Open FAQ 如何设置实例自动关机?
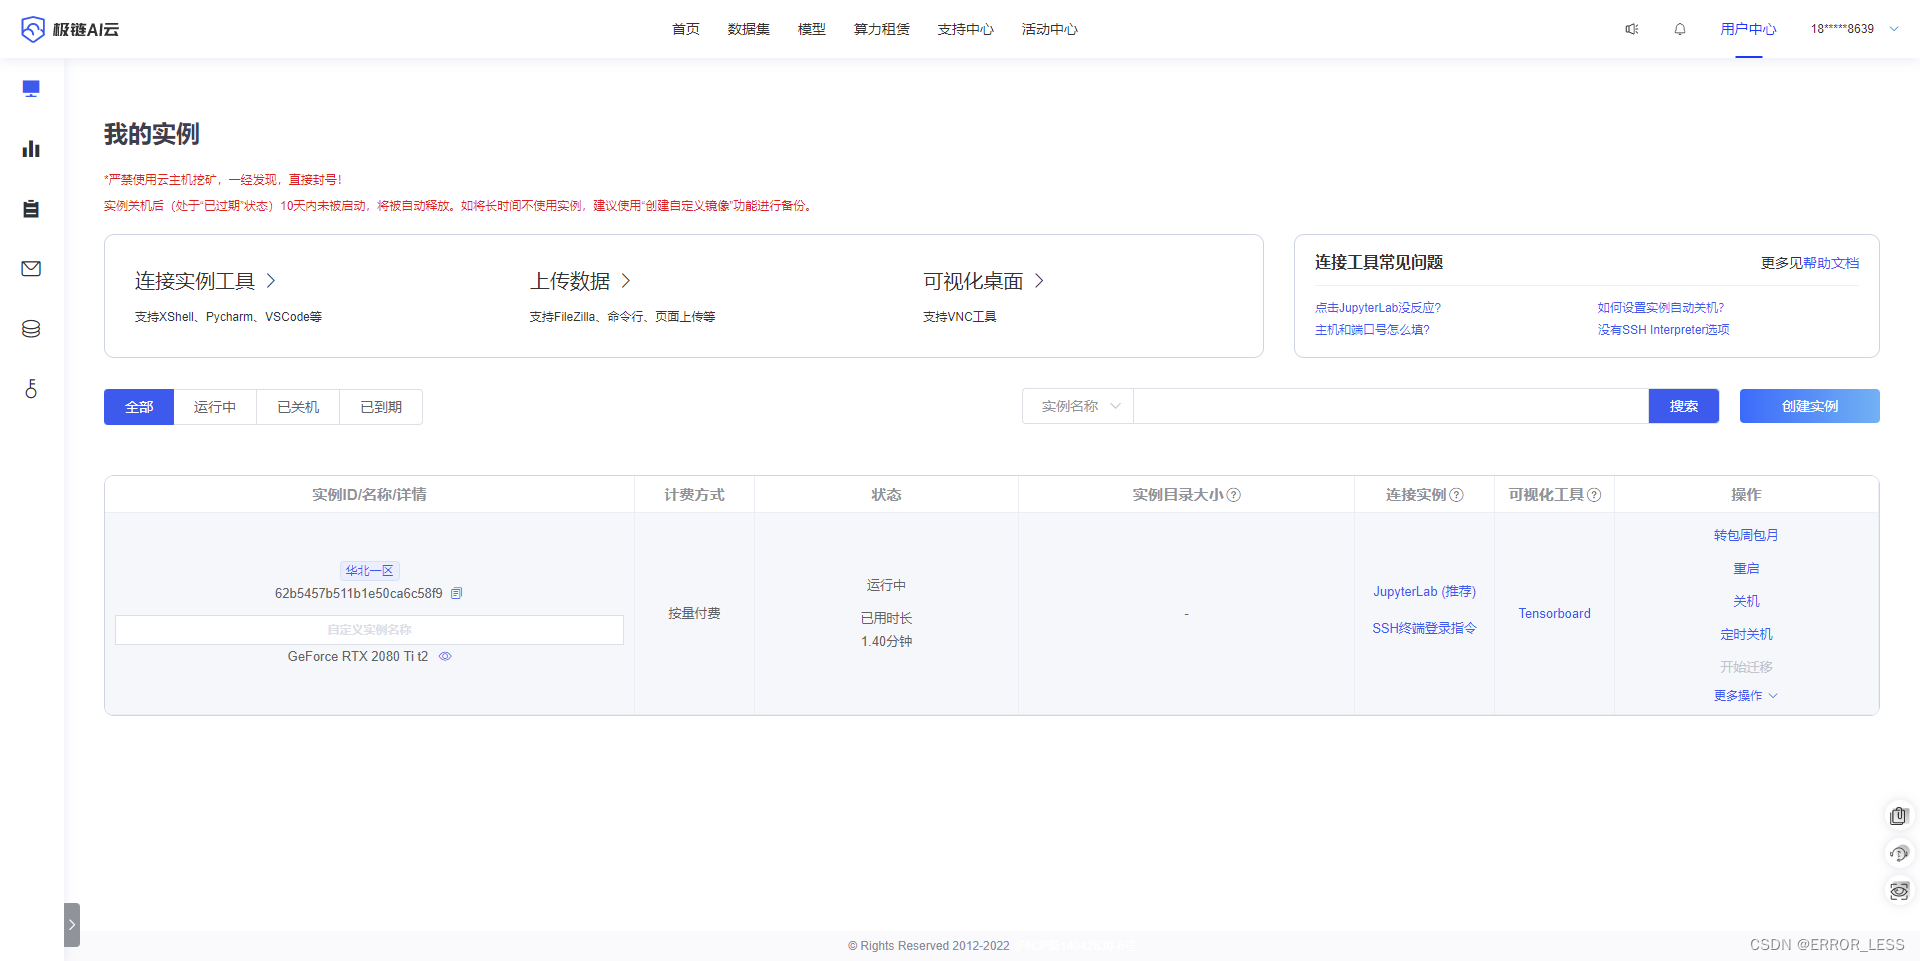This screenshot has width=1920, height=961. (1661, 308)
